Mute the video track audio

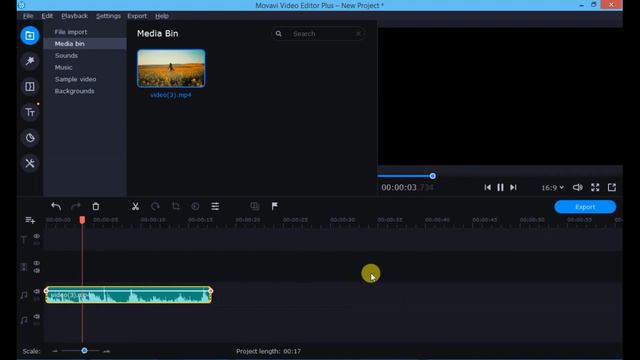(x=37, y=271)
